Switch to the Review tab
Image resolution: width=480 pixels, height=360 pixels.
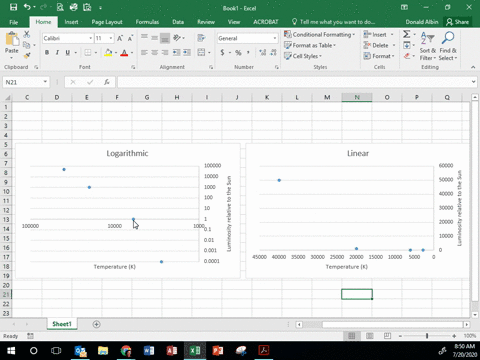(x=206, y=22)
